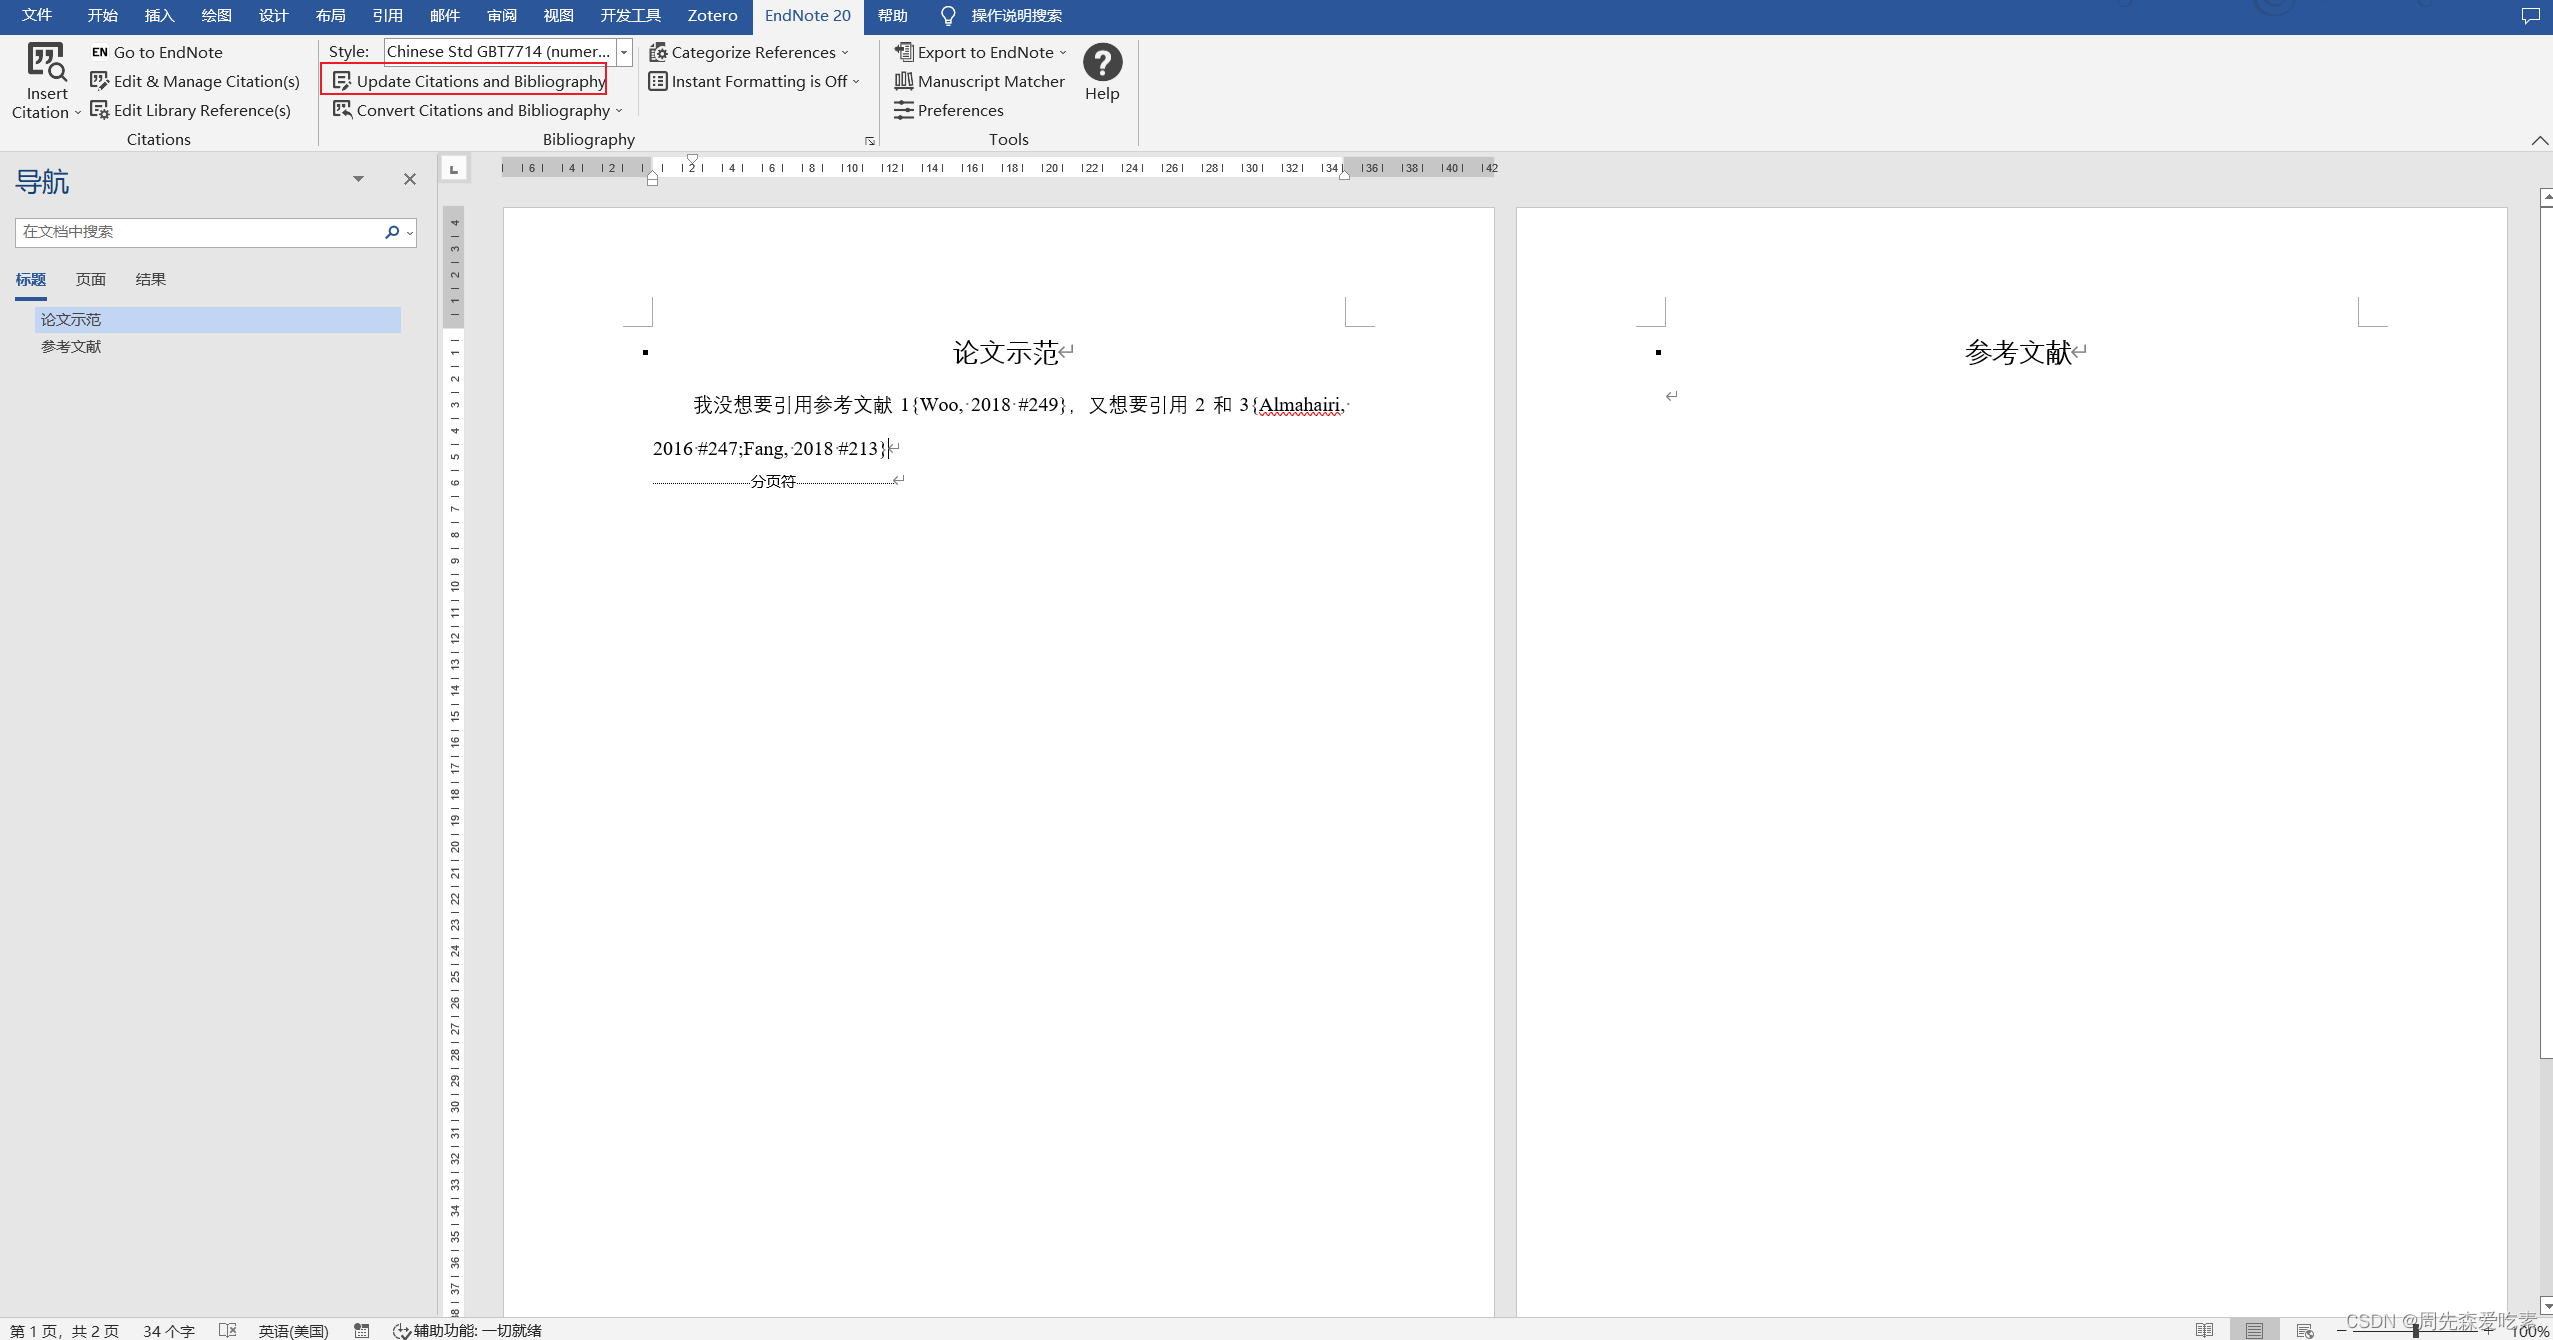
Task: Expand Categorize References menu
Action: (x=752, y=52)
